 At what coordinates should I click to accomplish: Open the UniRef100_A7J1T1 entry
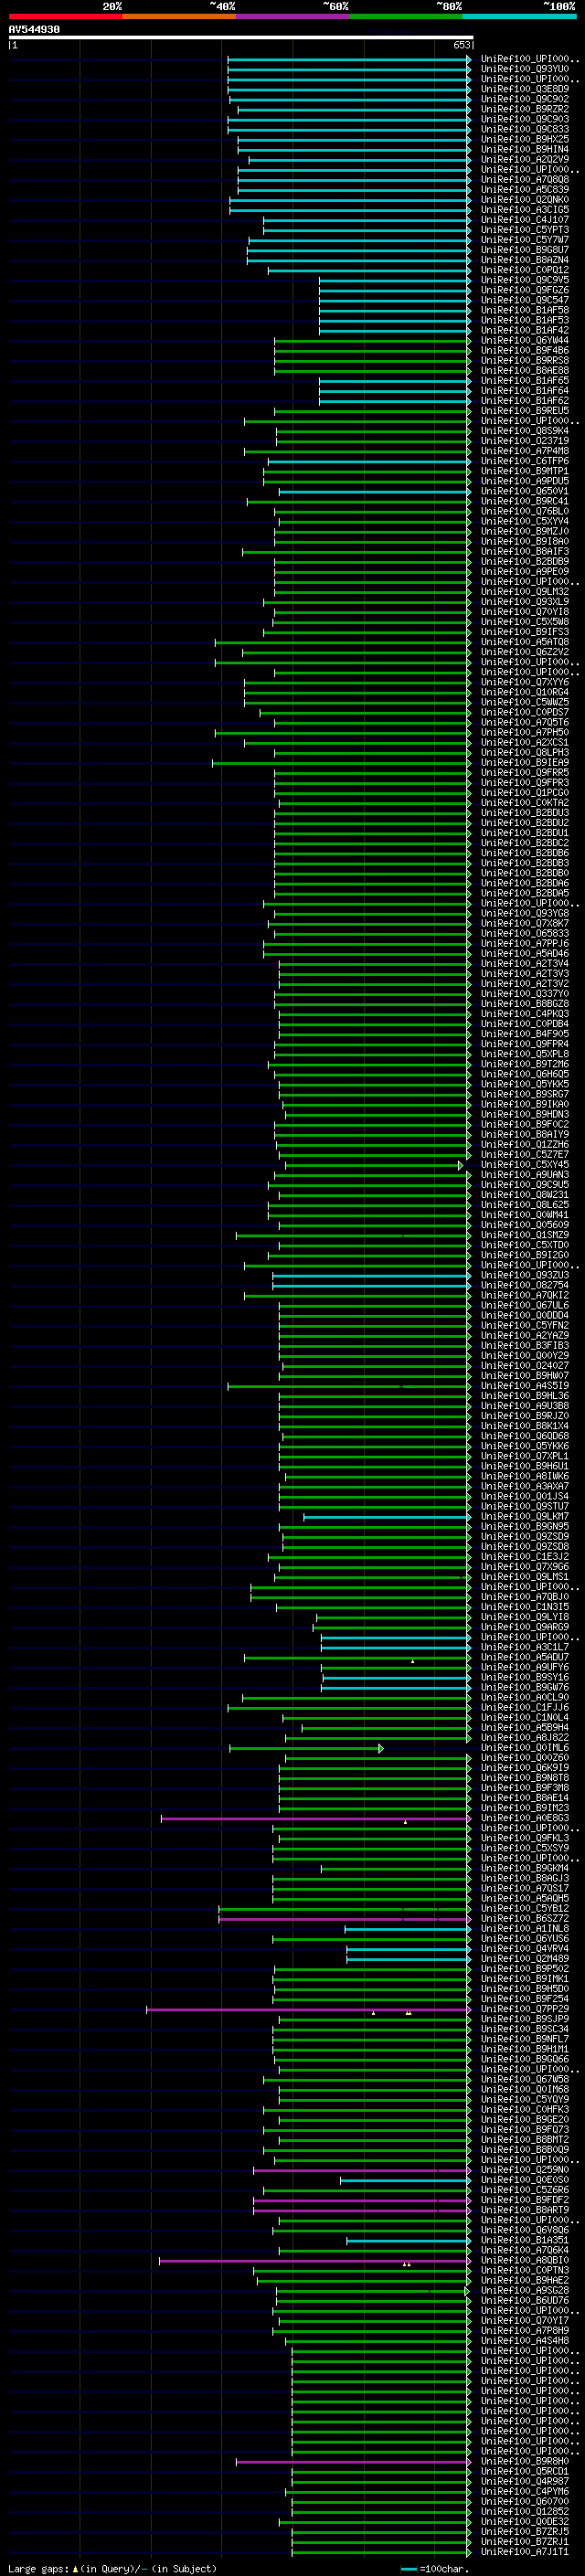tap(525, 2552)
